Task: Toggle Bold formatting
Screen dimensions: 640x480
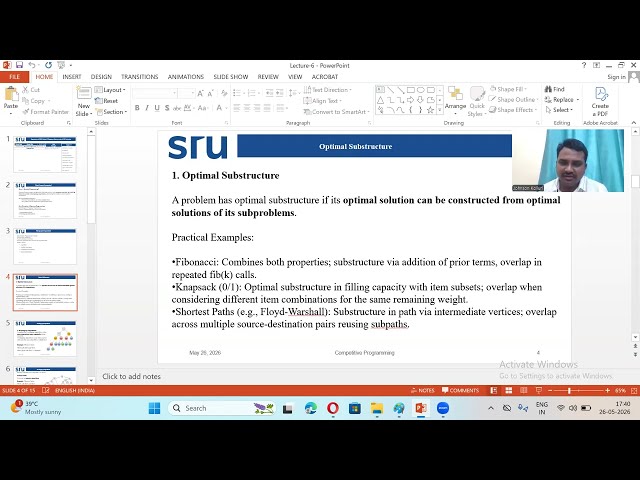Action: pyautogui.click(x=137, y=108)
